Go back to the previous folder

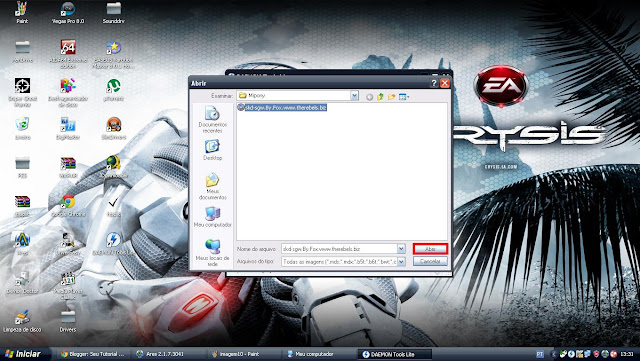click(369, 97)
